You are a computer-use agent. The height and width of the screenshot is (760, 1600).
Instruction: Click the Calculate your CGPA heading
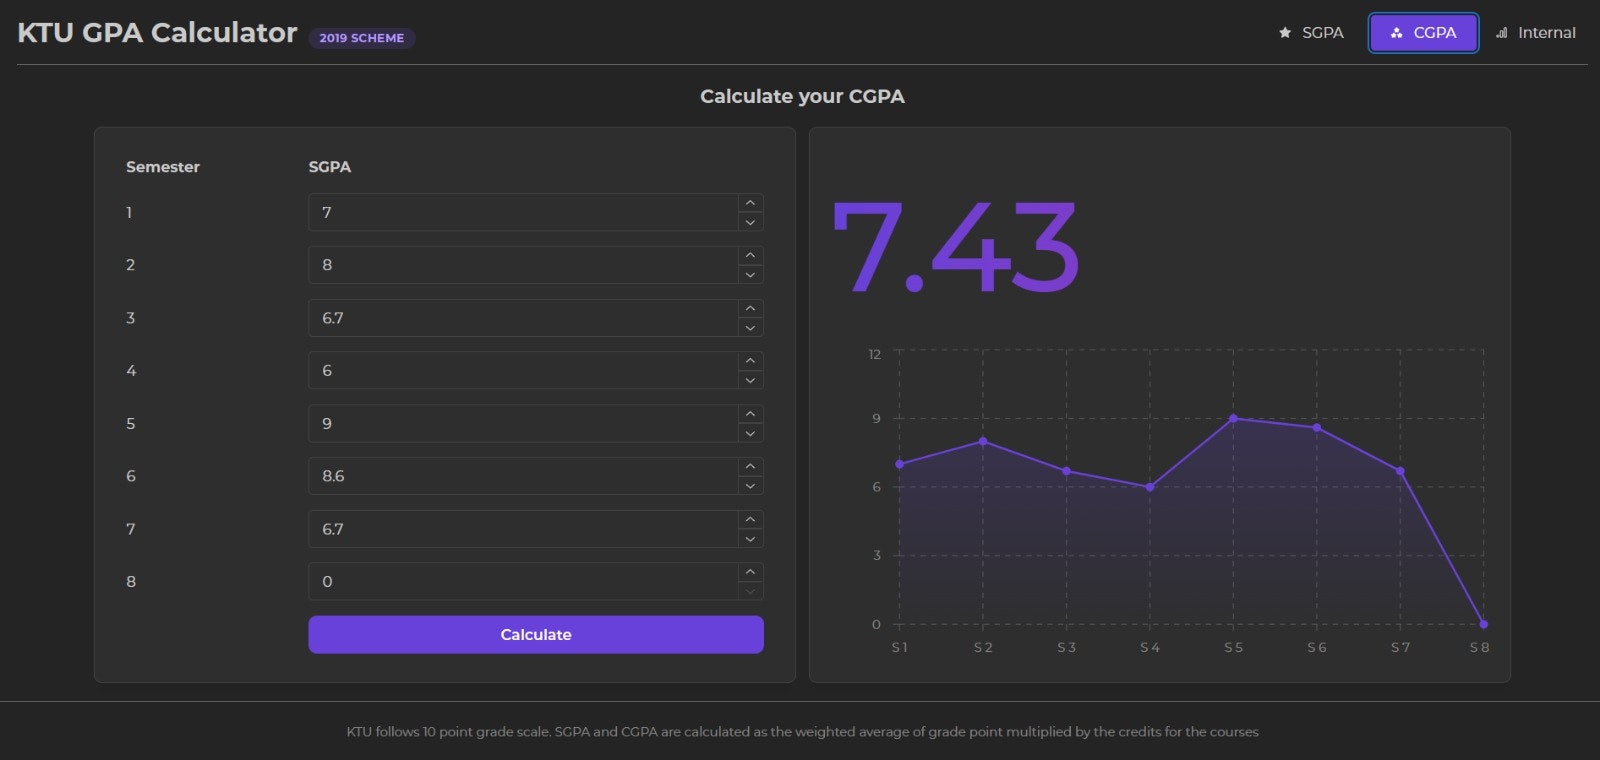[802, 97]
